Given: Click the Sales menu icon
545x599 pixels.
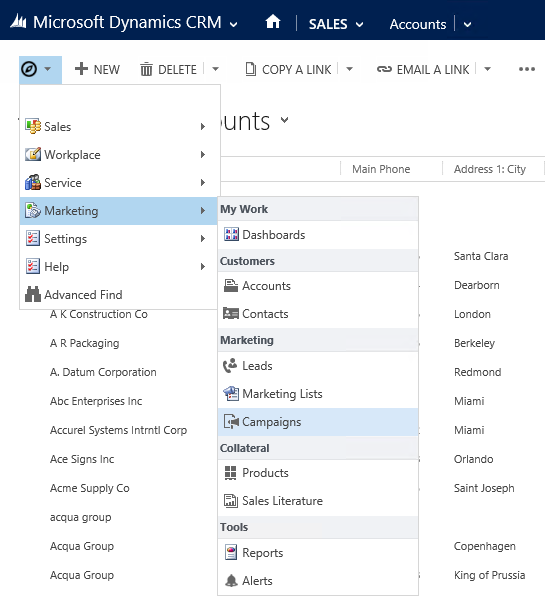Looking at the screenshot, I should pyautogui.click(x=33, y=126).
